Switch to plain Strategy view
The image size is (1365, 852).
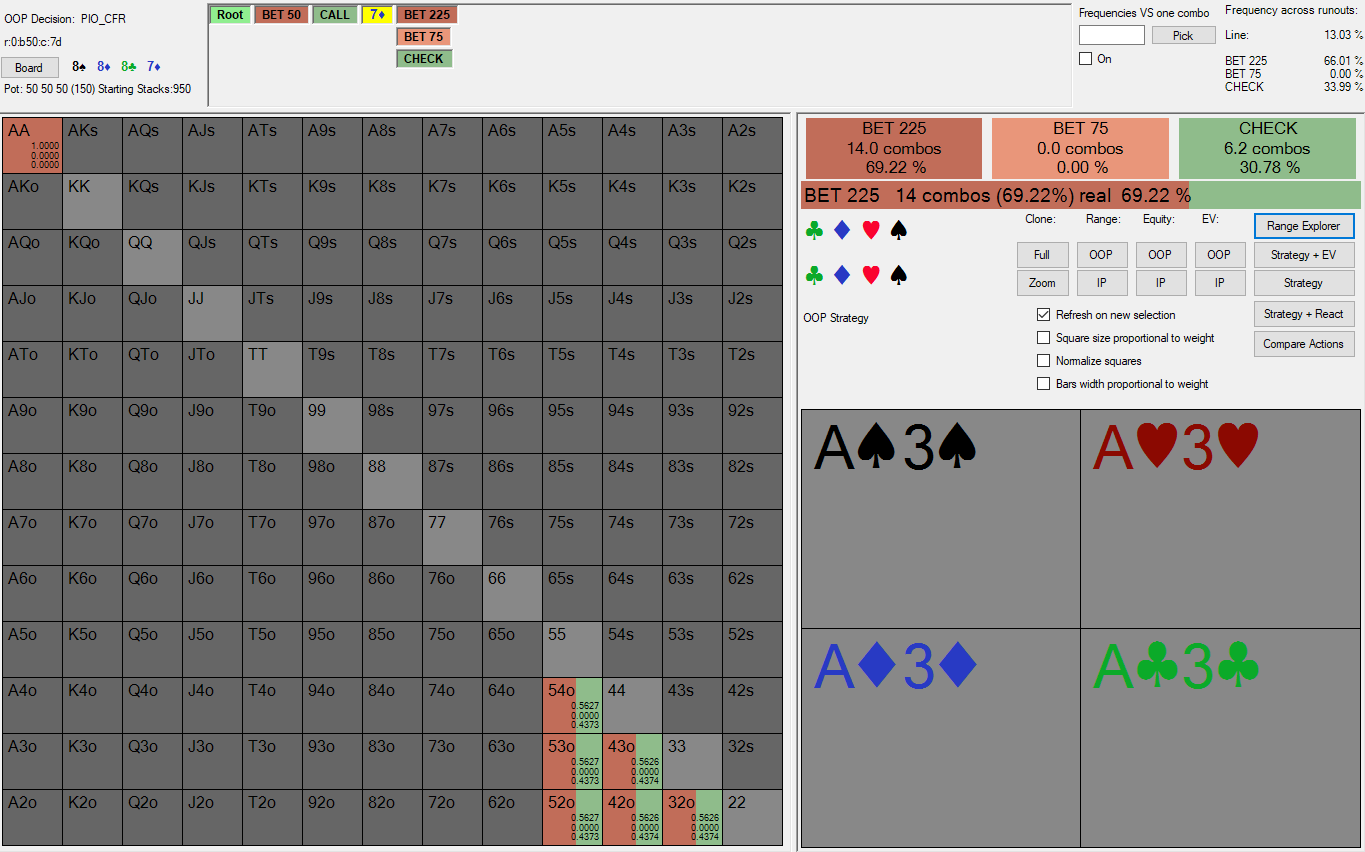pyautogui.click(x=1304, y=283)
